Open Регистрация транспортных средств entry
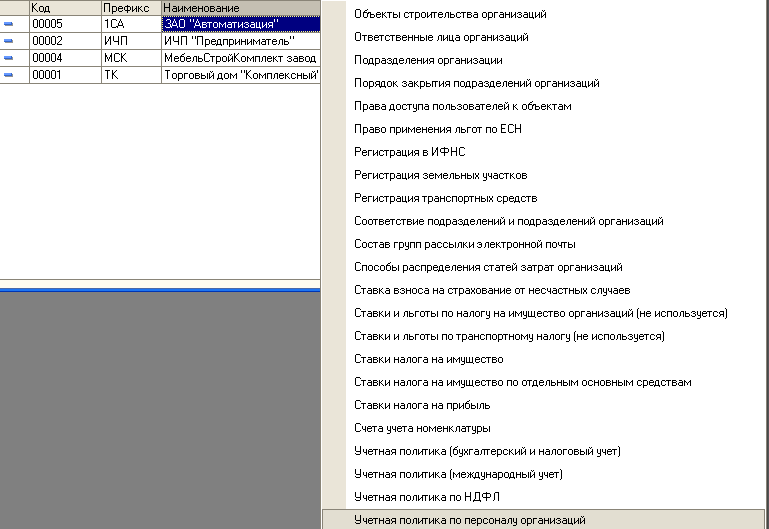The width and height of the screenshot is (769, 529). click(x=445, y=198)
